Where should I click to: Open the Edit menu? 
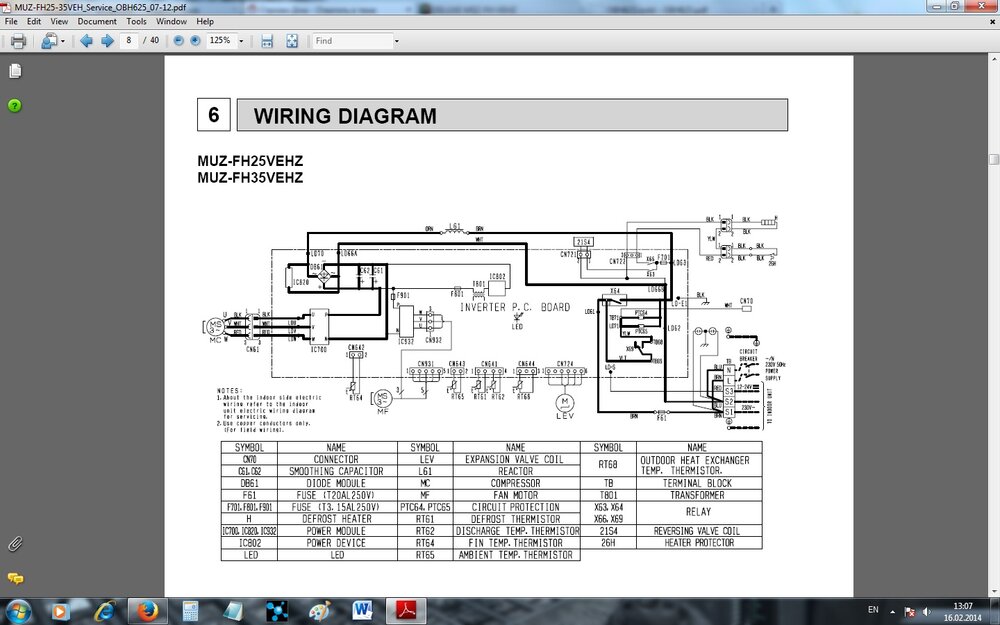click(x=34, y=21)
